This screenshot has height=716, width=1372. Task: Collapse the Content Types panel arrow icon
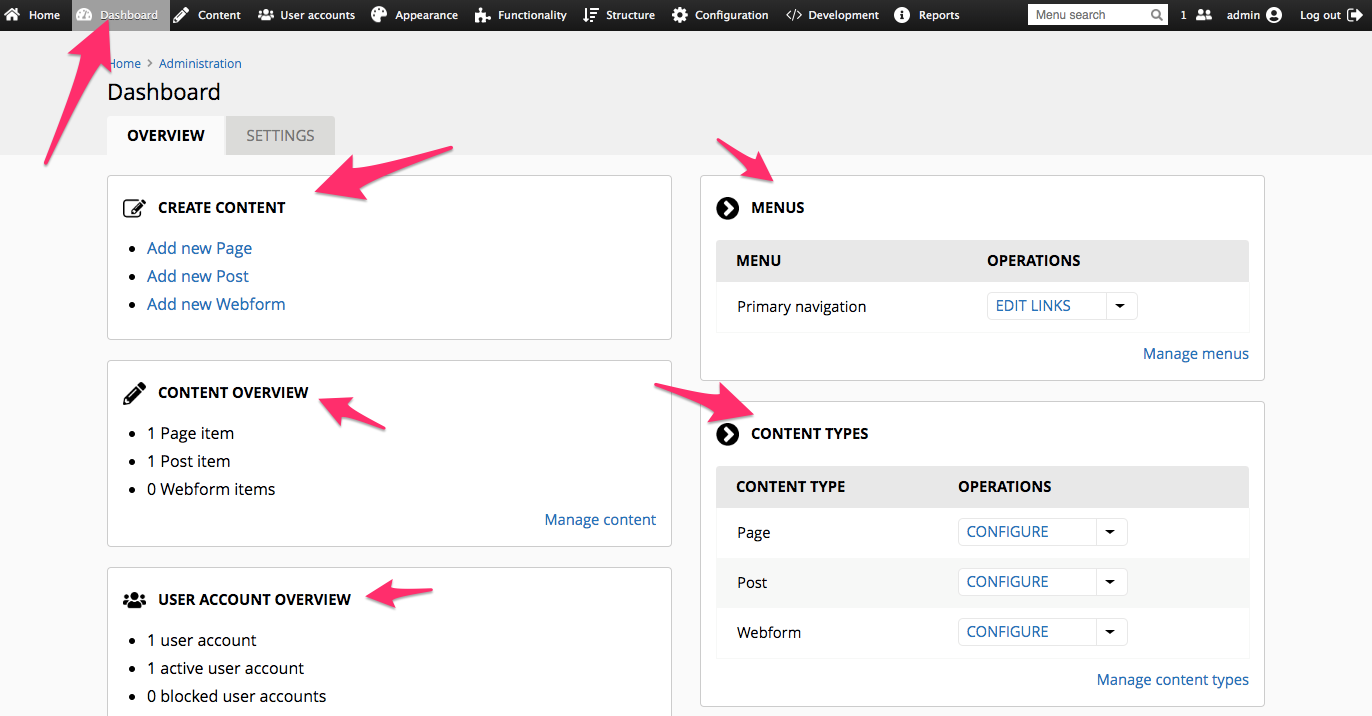[728, 434]
